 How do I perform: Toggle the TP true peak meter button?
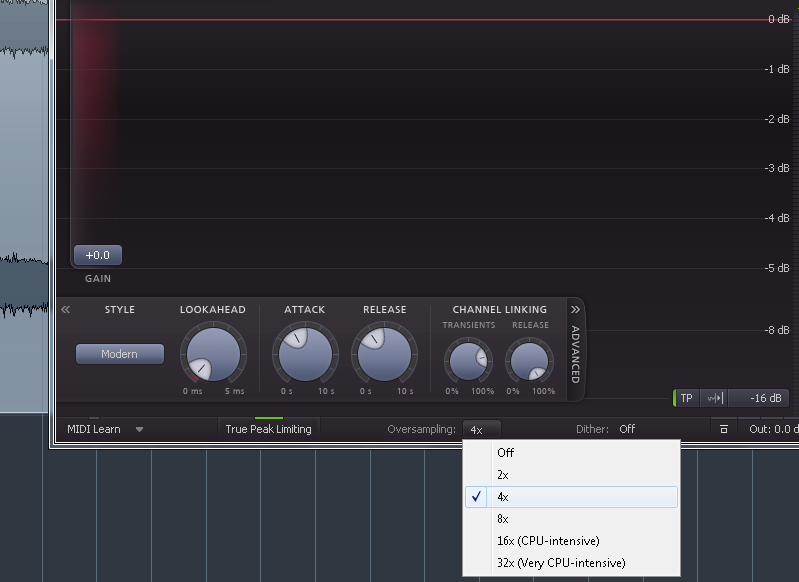click(x=686, y=398)
